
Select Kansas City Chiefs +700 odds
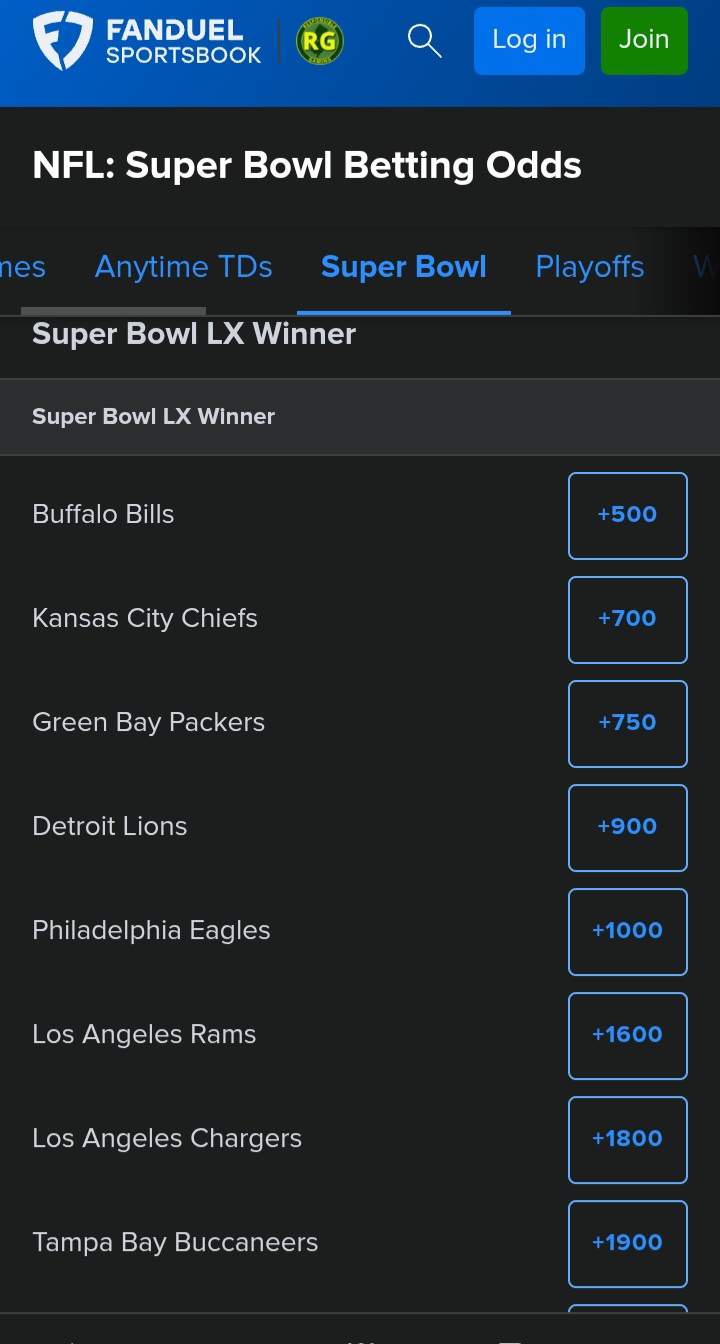click(x=627, y=619)
